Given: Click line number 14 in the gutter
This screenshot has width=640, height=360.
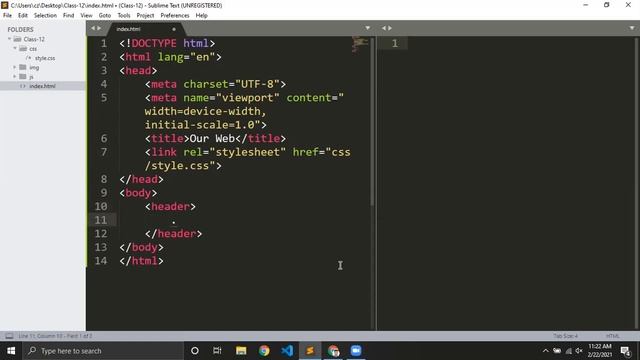Looking at the screenshot, I should [x=101, y=261].
